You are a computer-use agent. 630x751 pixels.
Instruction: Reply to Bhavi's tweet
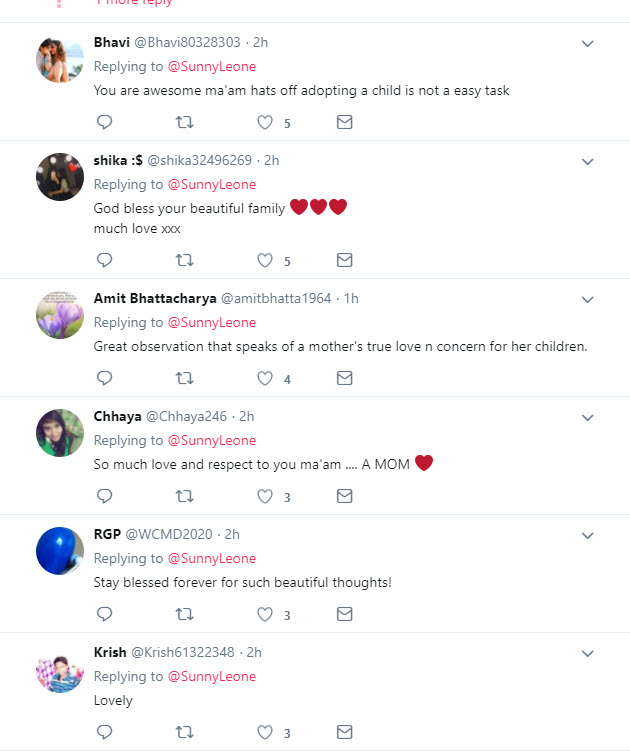(x=104, y=123)
